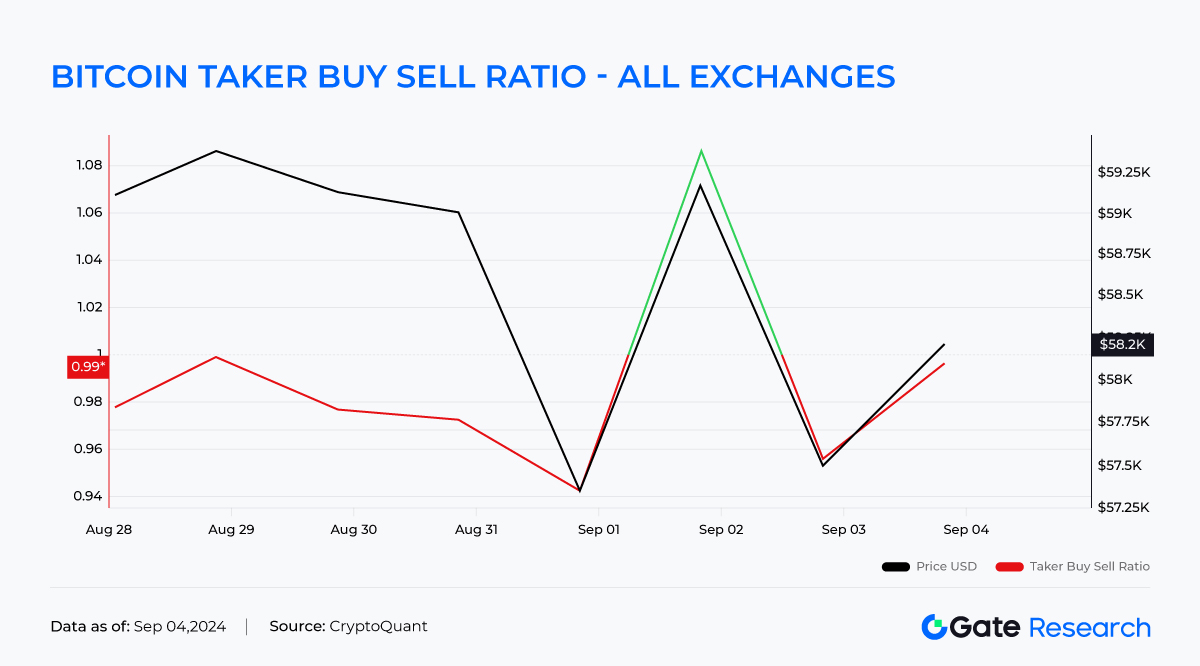Viewport: 1200px width, 666px height.
Task: Click the black $58.2K price tag
Action: point(1122,344)
